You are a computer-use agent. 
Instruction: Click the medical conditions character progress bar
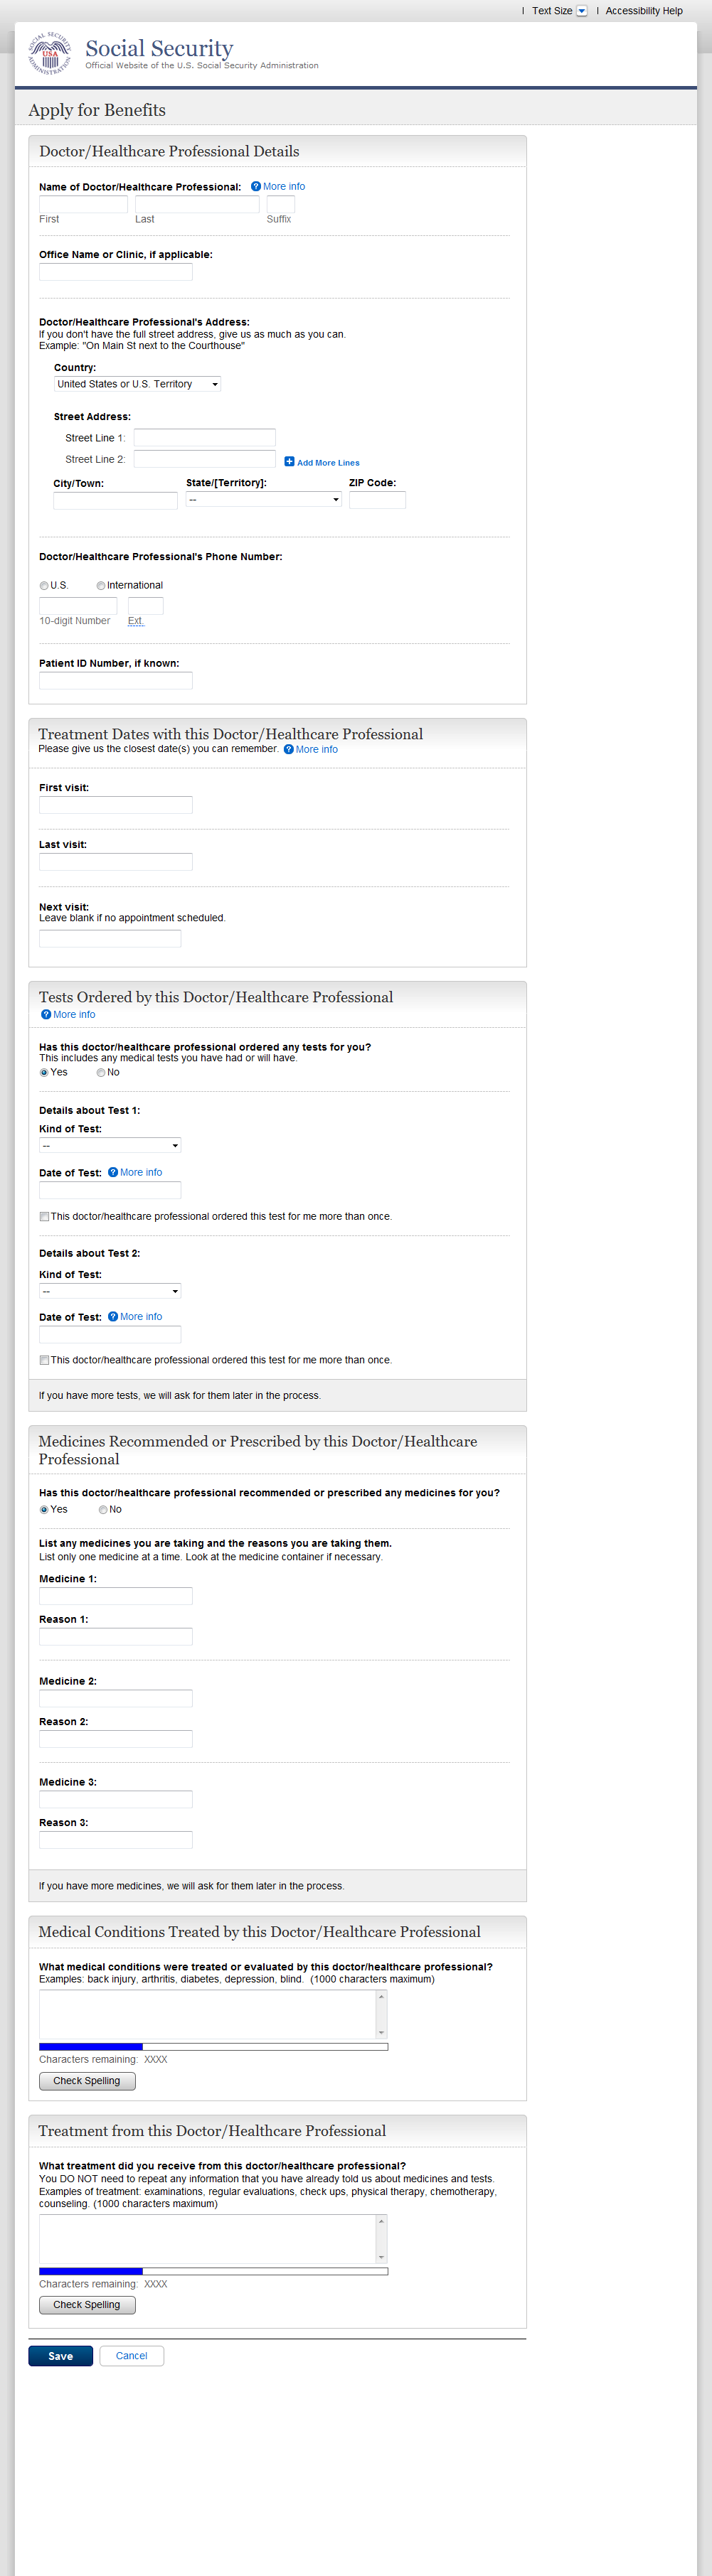[x=213, y=2046]
